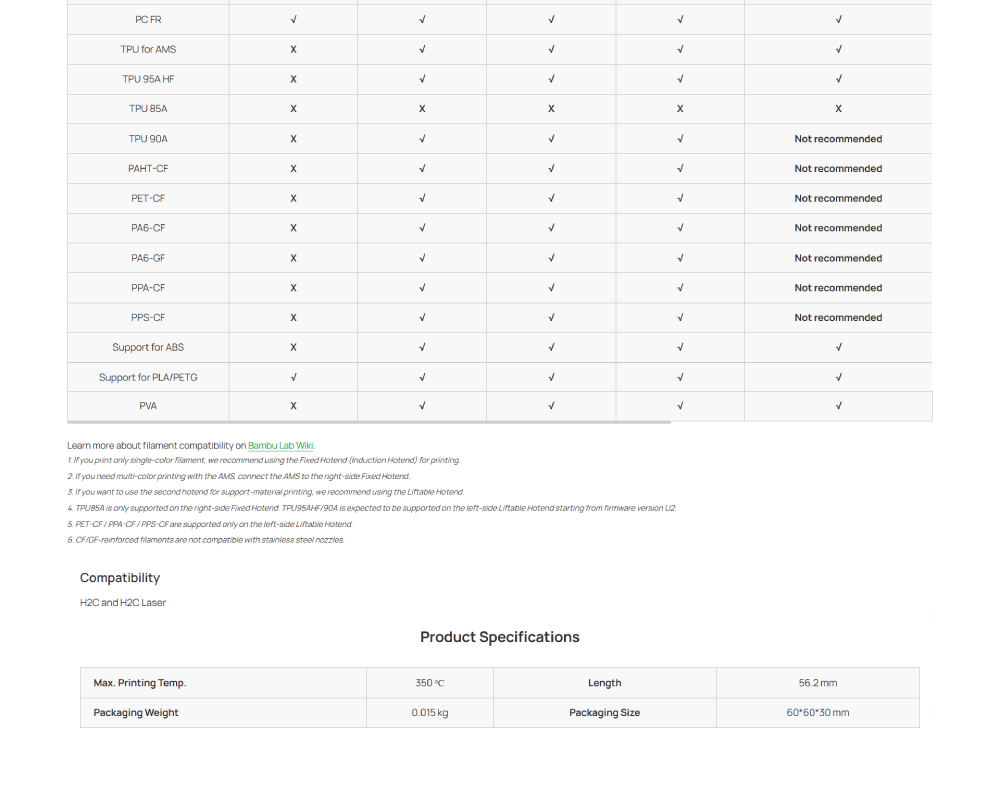Select the 'PVA' row label
This screenshot has height=786, width=1000.
coord(148,406)
